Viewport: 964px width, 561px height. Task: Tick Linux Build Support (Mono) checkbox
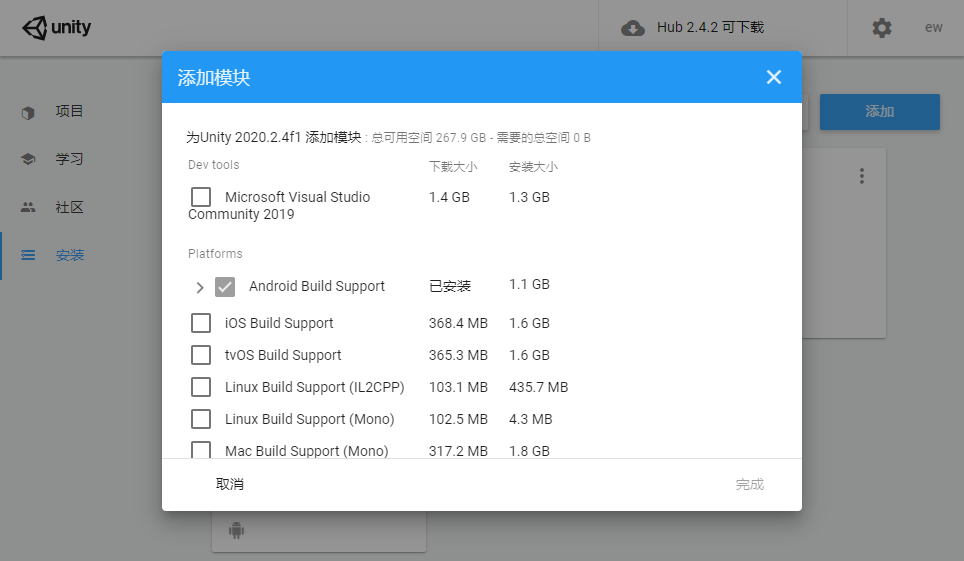tap(201, 419)
